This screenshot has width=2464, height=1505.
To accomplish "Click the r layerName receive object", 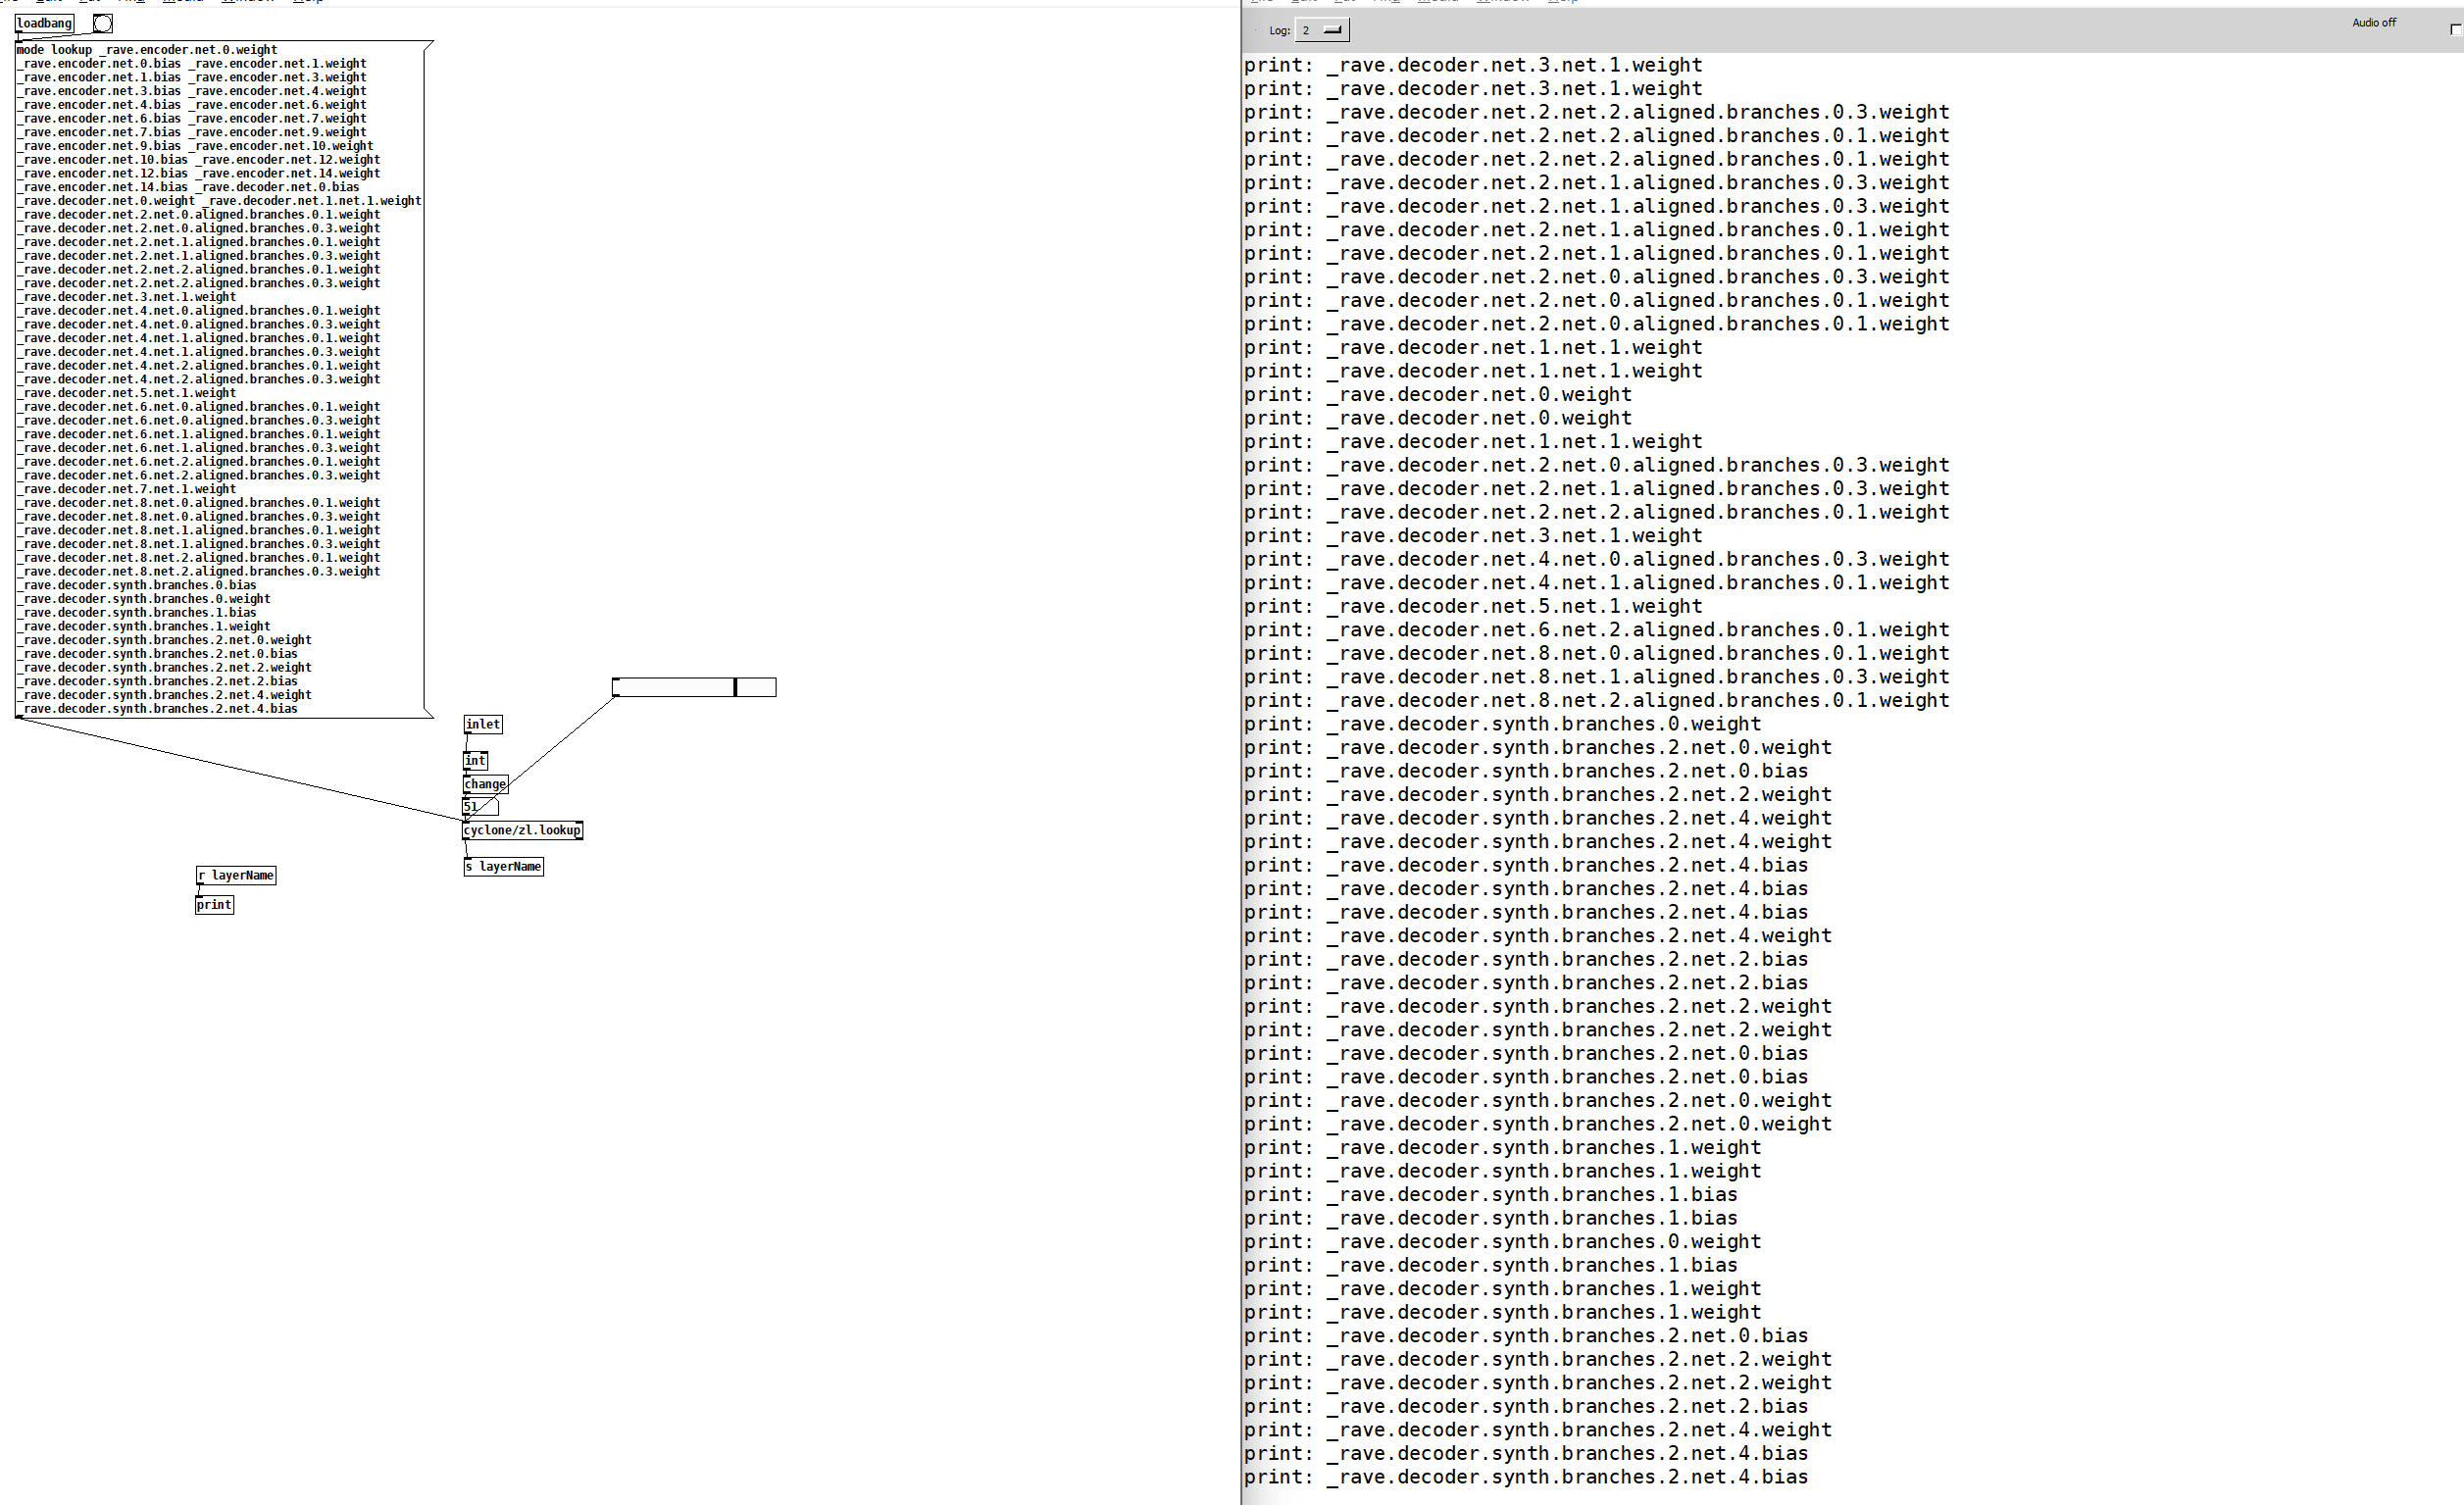I will tap(236, 876).
